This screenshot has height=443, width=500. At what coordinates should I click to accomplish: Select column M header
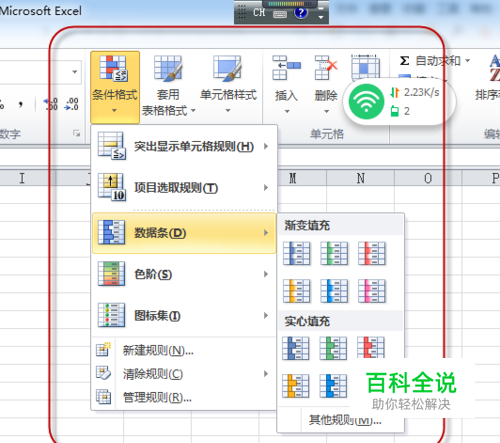[x=293, y=178]
